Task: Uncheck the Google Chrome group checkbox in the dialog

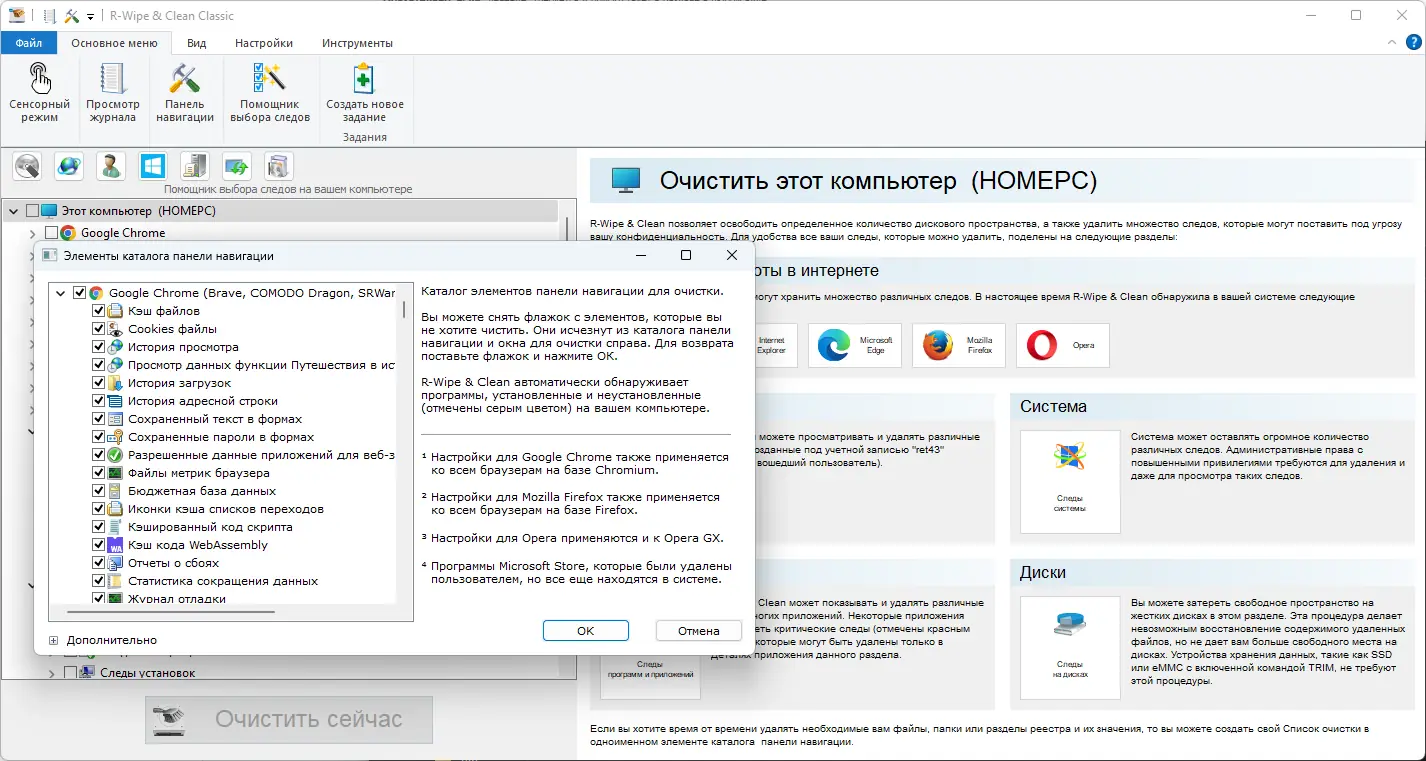Action: pyautogui.click(x=80, y=293)
